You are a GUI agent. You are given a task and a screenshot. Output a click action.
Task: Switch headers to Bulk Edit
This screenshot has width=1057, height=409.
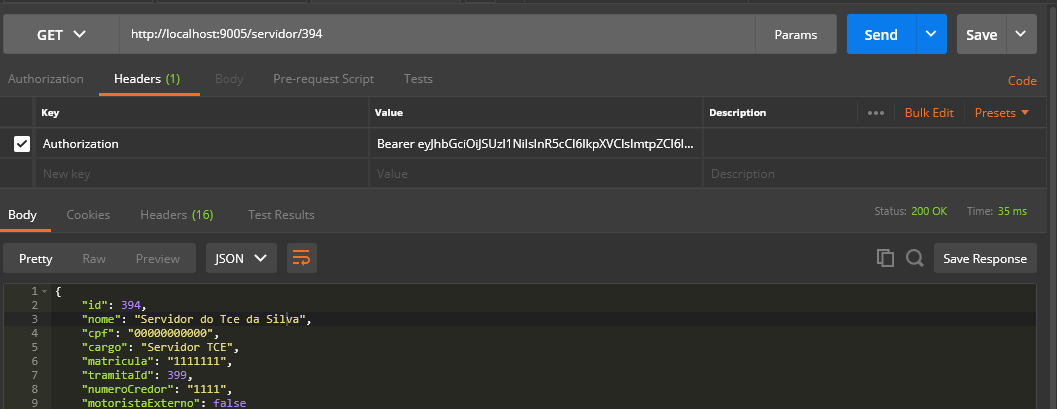[x=929, y=113]
